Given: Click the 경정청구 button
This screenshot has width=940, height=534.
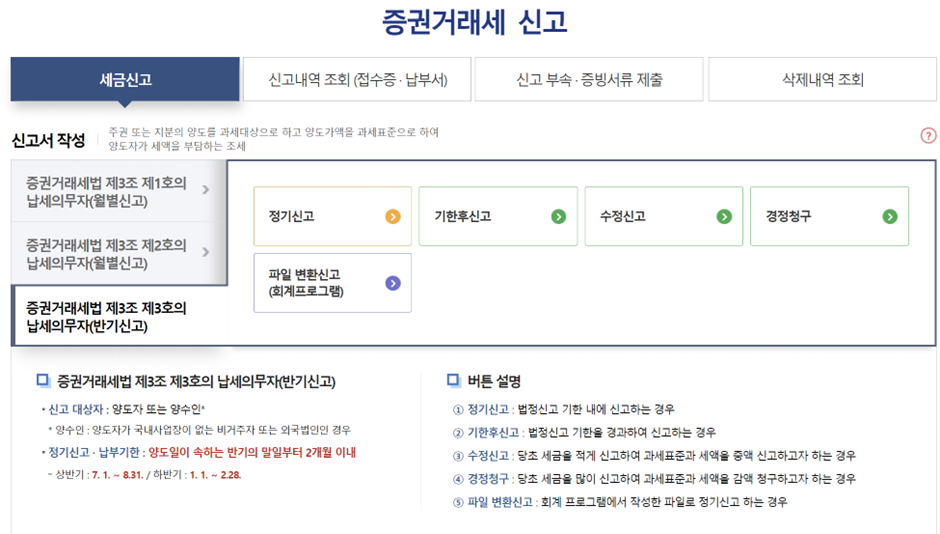Looking at the screenshot, I should tap(829, 216).
